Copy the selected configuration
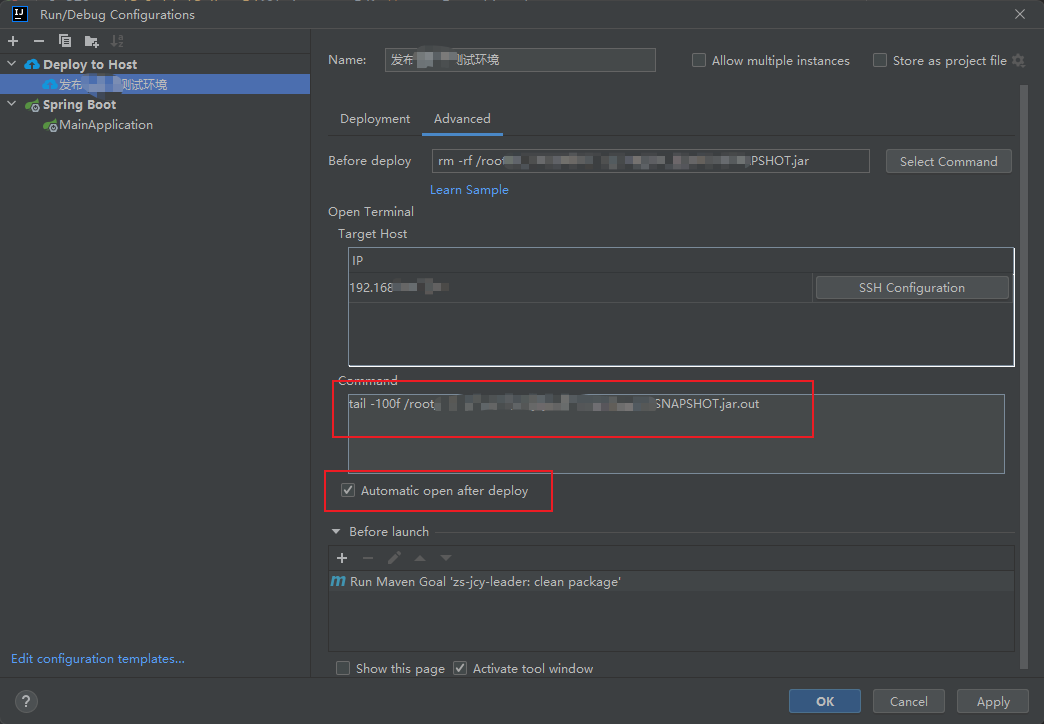This screenshot has width=1044, height=724. pyautogui.click(x=65, y=41)
